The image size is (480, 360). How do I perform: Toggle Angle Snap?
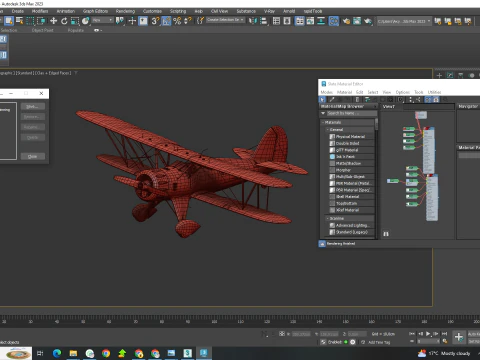click(x=166, y=21)
